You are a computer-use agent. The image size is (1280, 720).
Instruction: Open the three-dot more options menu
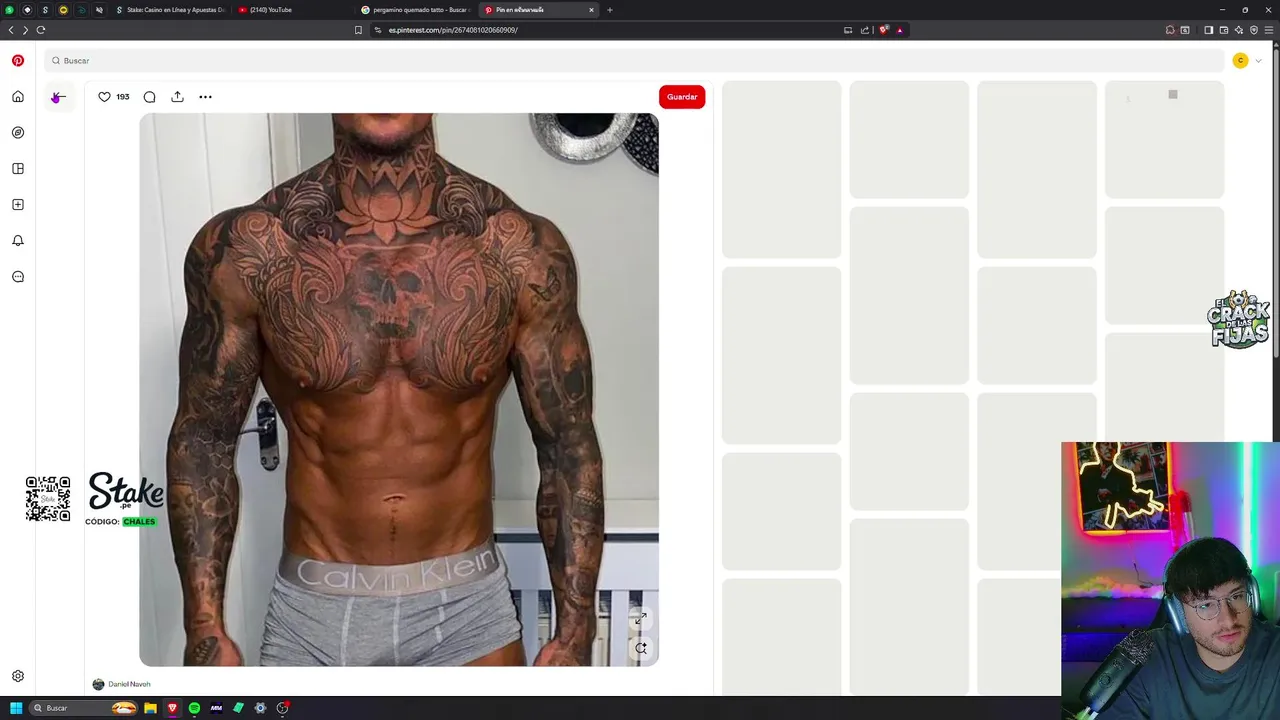click(x=205, y=97)
